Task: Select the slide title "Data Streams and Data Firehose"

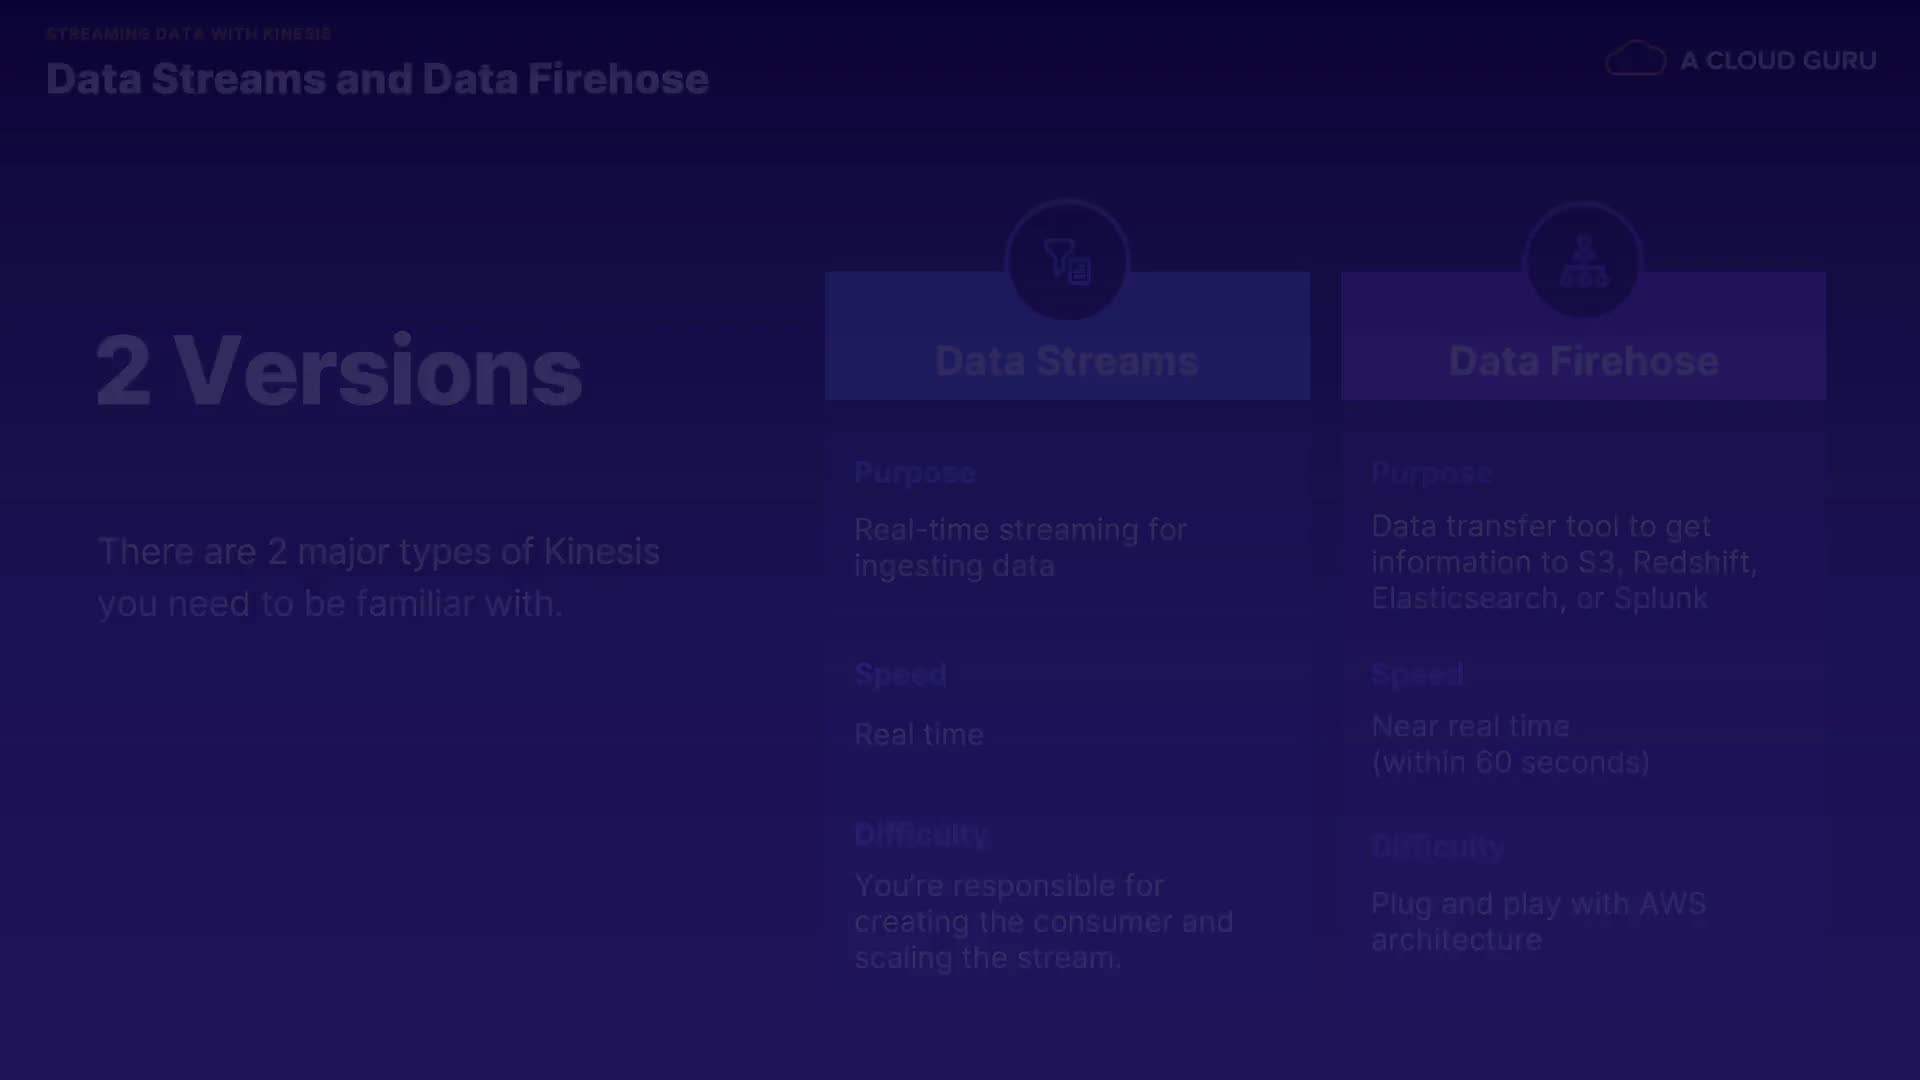Action: click(x=377, y=79)
